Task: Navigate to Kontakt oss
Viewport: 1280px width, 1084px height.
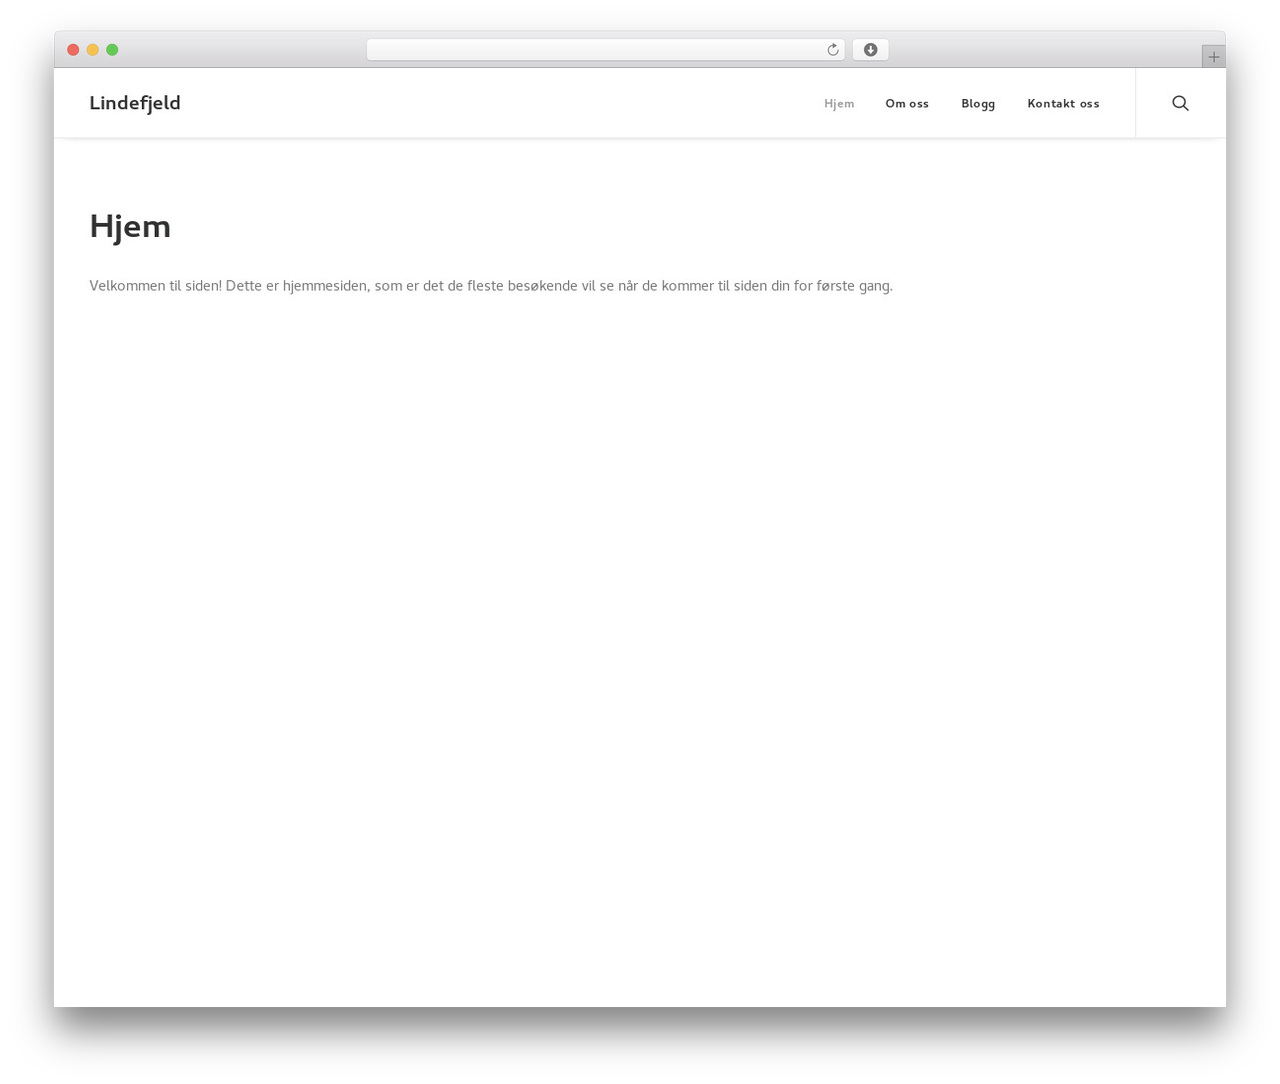Action: coord(1063,104)
